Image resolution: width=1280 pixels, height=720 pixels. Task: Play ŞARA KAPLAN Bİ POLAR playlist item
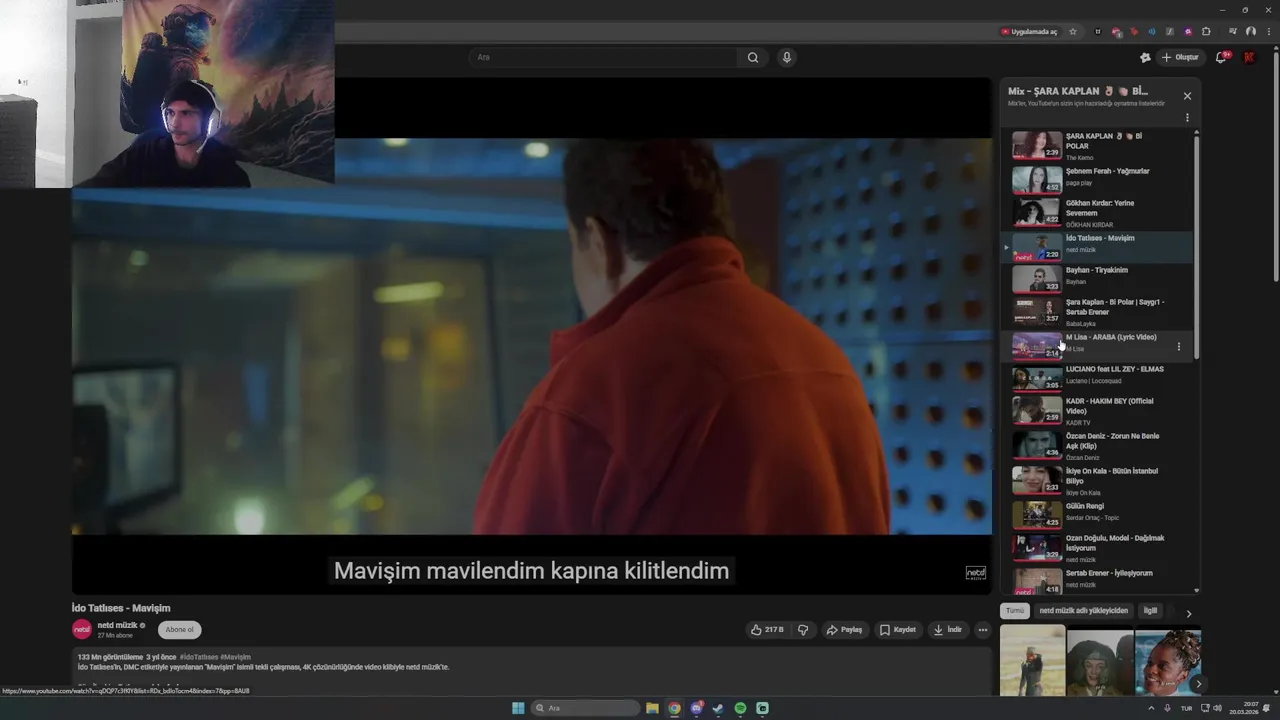tap(1097, 145)
